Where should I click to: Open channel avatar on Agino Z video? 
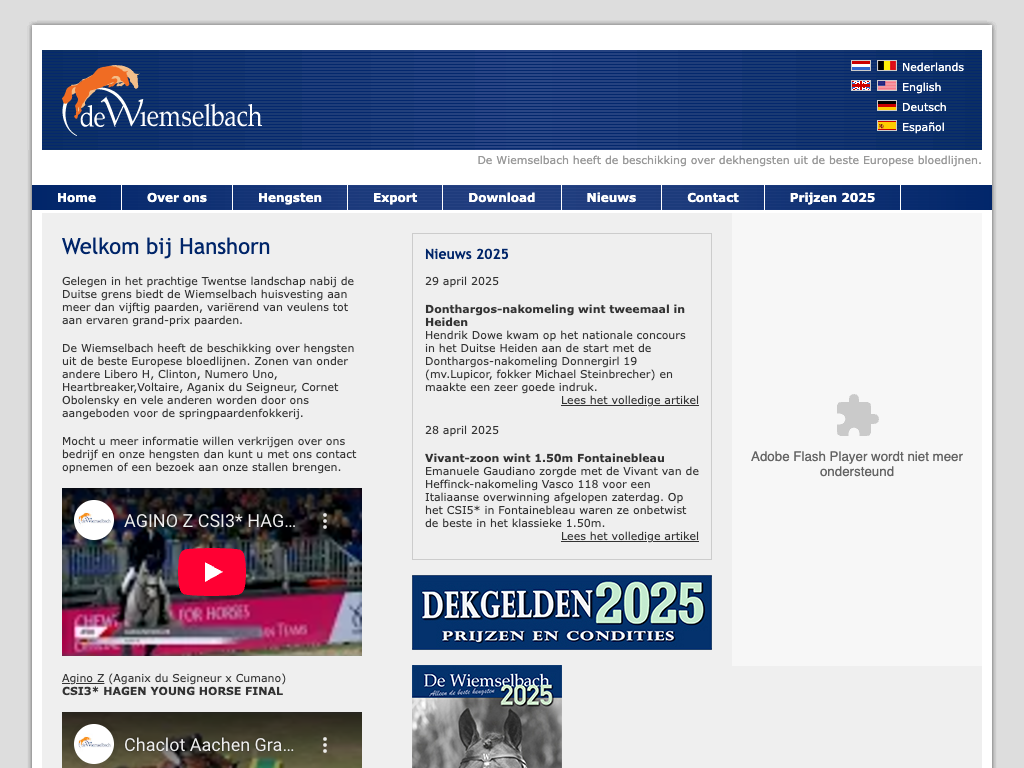click(94, 520)
